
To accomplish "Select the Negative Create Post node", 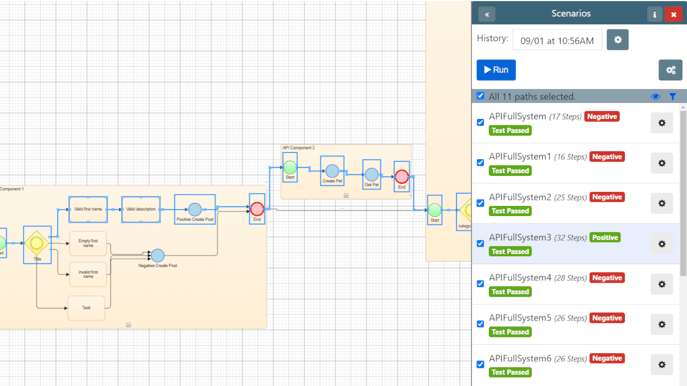I will (158, 255).
